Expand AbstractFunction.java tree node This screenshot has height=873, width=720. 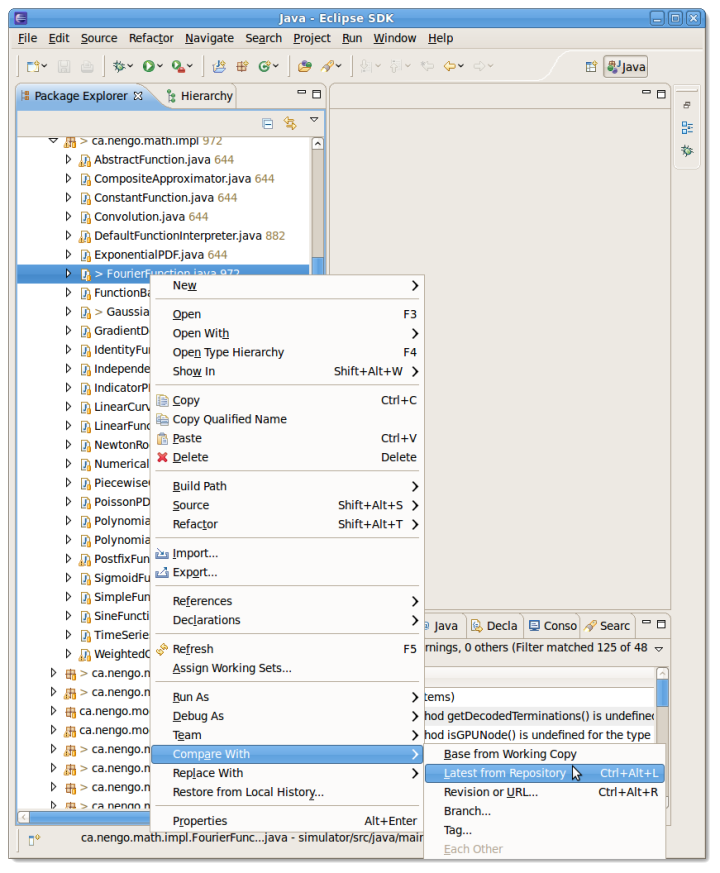pyautogui.click(x=68, y=160)
